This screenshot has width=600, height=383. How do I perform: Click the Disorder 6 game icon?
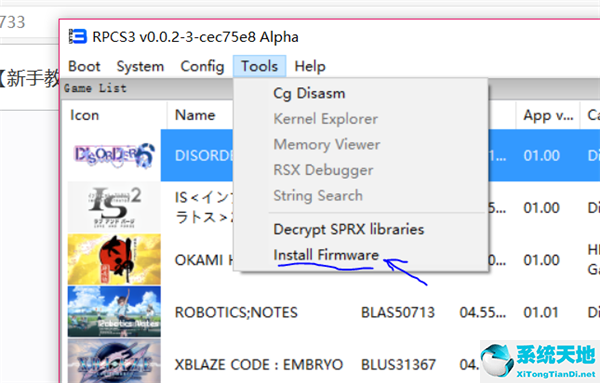click(x=114, y=155)
